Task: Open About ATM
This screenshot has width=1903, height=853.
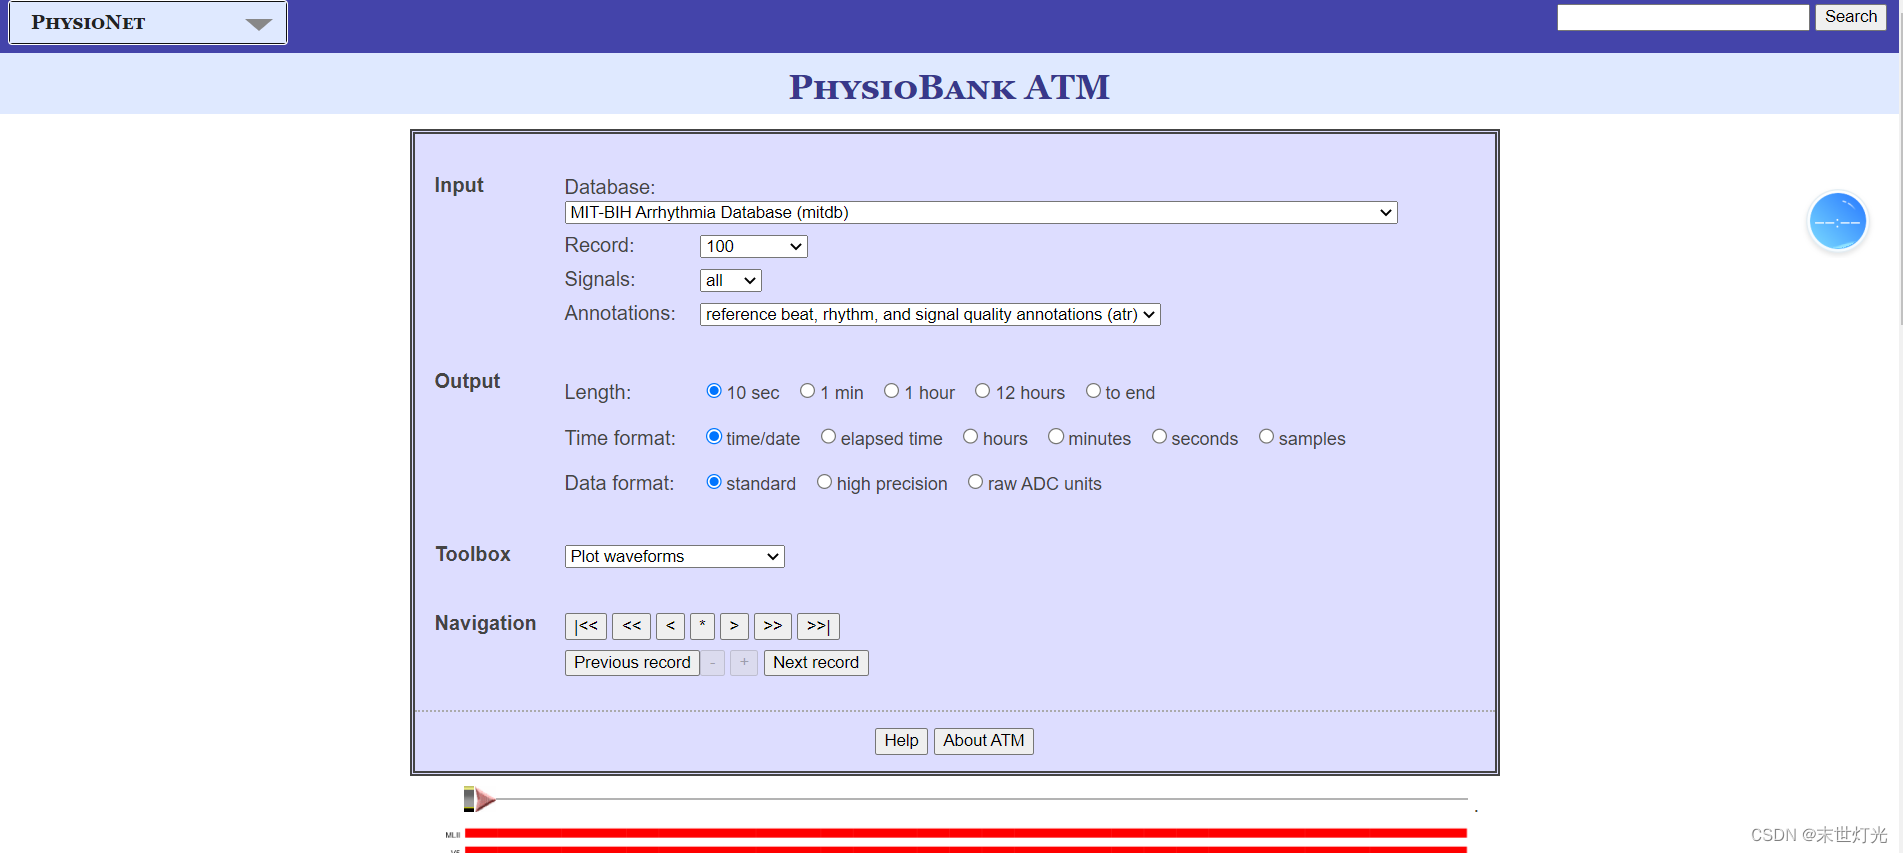Action: (984, 741)
